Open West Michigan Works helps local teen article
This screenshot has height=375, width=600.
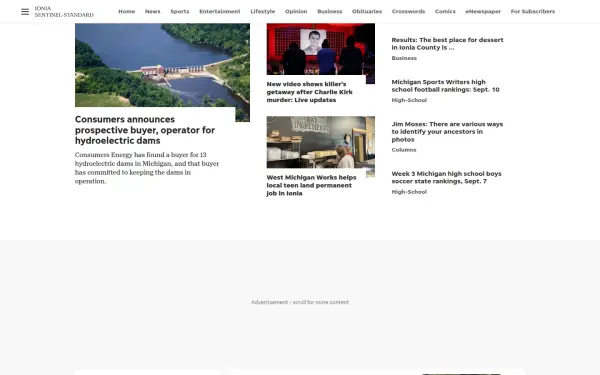coord(311,185)
